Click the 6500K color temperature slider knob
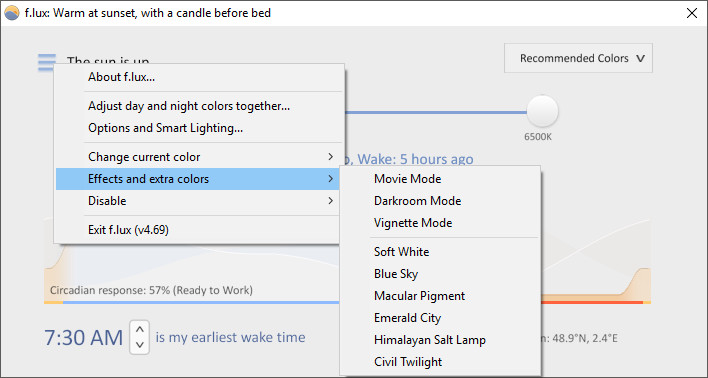This screenshot has width=708, height=378. coord(542,111)
